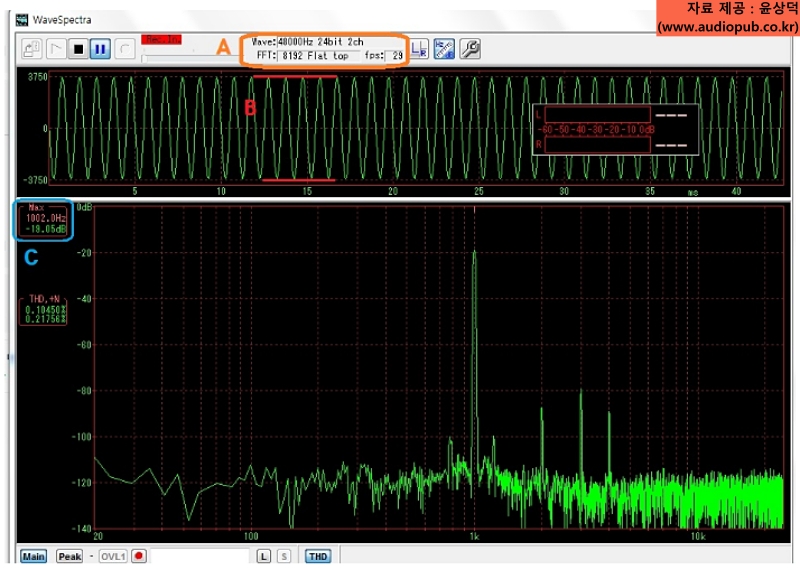Click the play flag button in toolbar
This screenshot has height=570, width=800.
tap(56, 49)
